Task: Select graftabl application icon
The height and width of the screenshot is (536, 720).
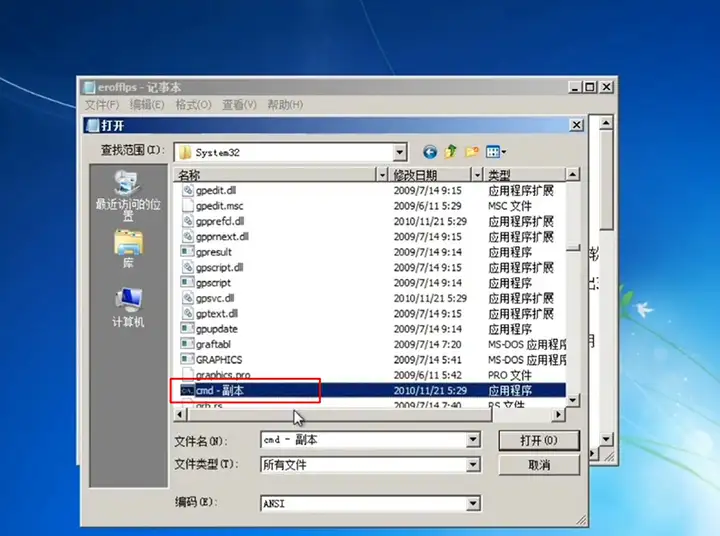Action: coord(187,344)
